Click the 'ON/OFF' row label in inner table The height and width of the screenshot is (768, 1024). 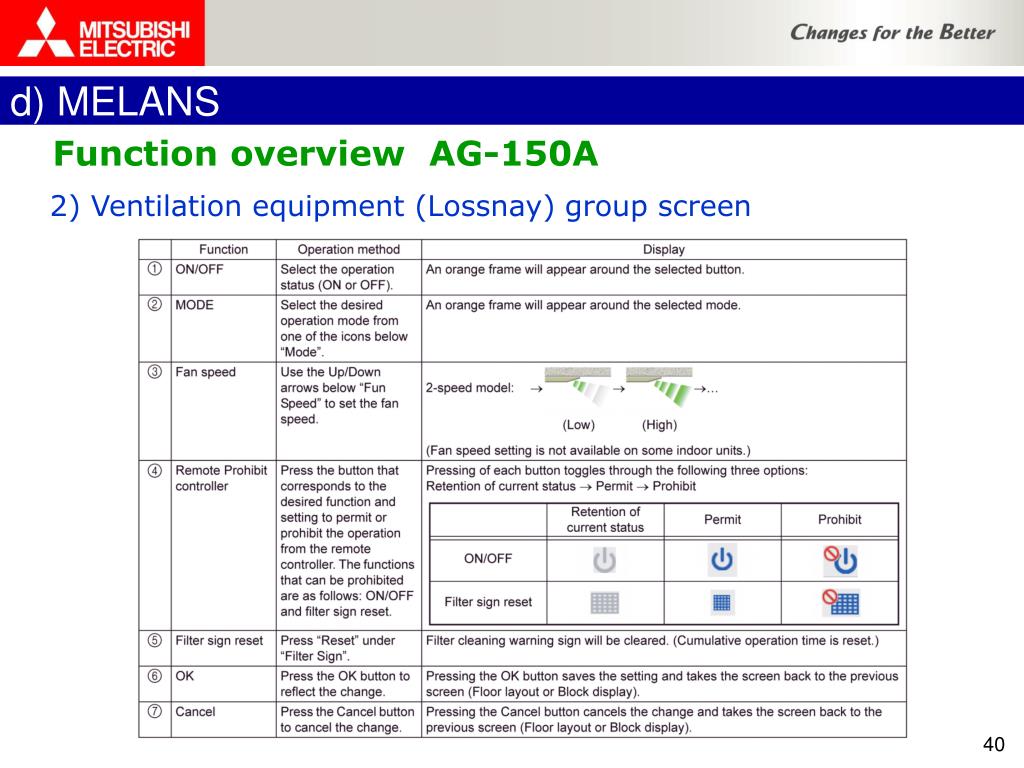pos(488,558)
